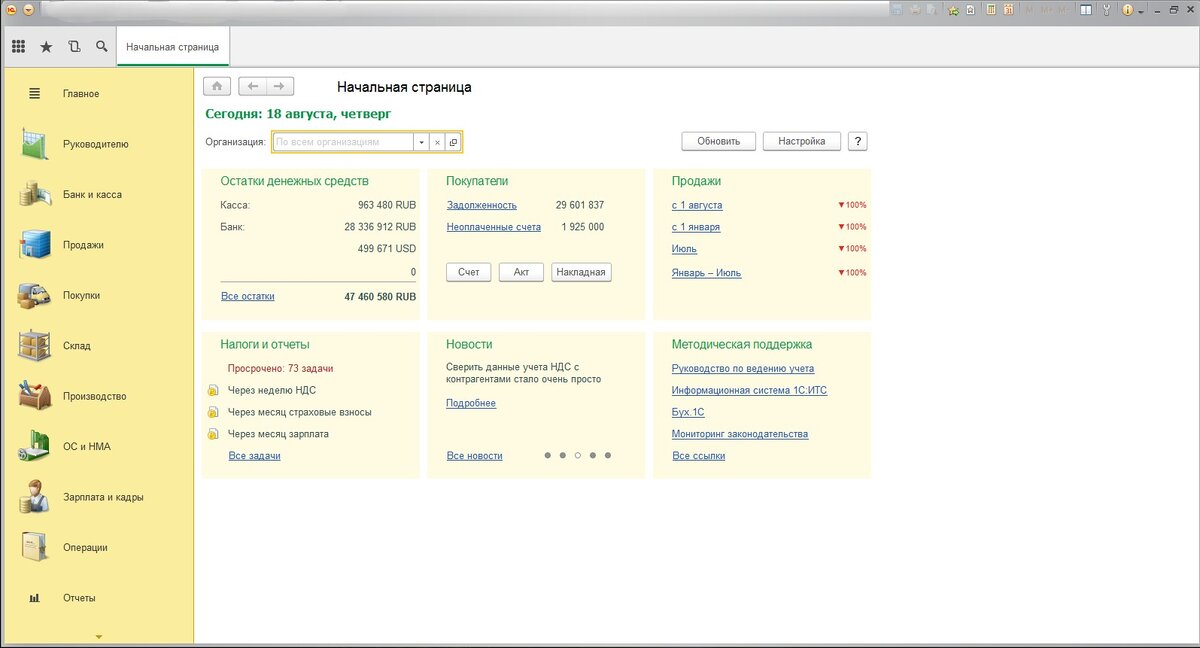Open sales с 1 января link

(x=696, y=227)
